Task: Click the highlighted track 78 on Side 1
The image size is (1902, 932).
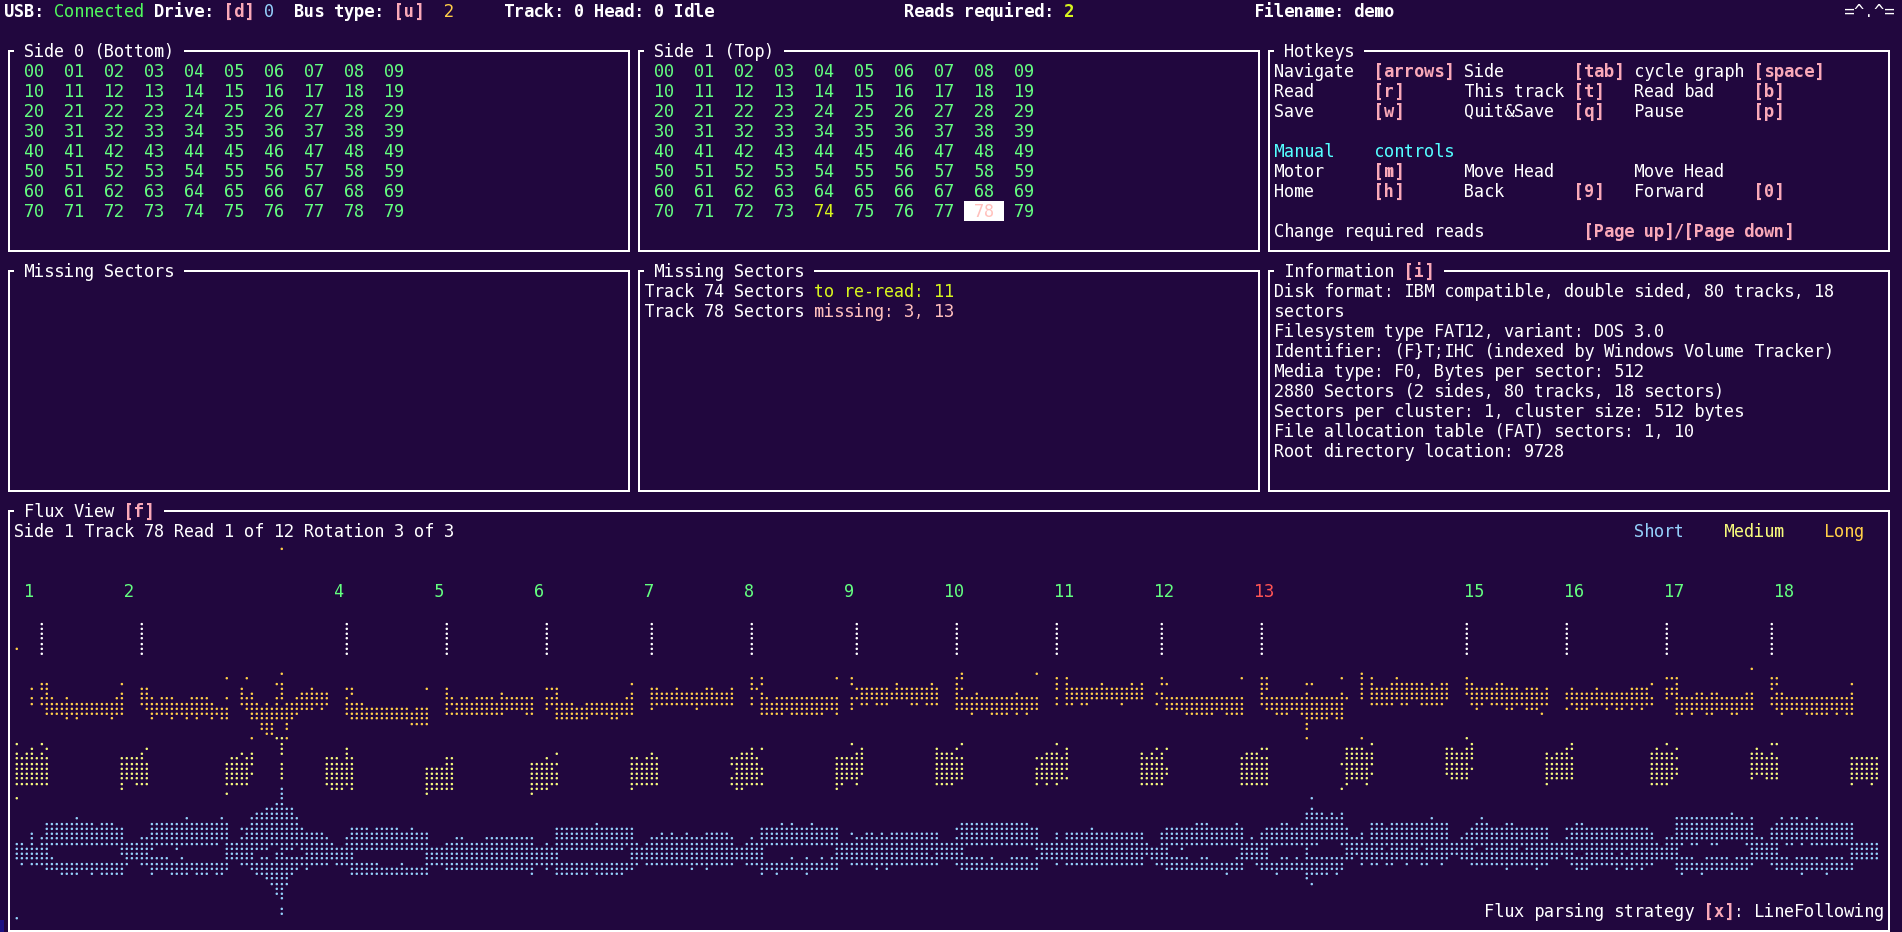Action: (984, 211)
